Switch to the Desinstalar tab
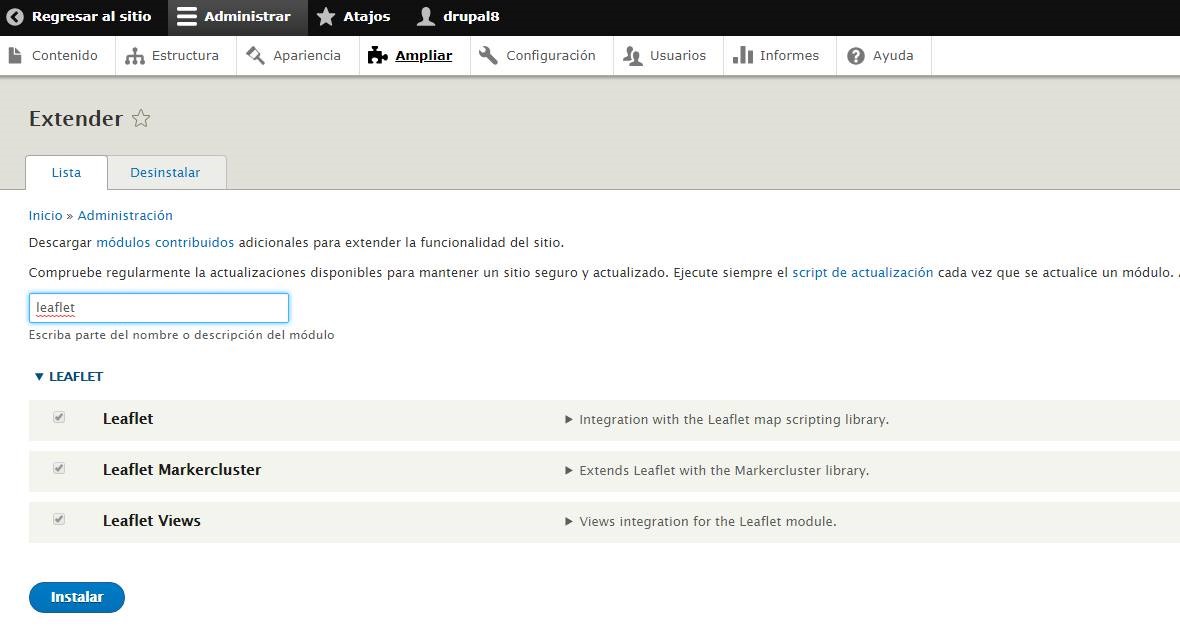The width and height of the screenshot is (1180, 635). (166, 172)
